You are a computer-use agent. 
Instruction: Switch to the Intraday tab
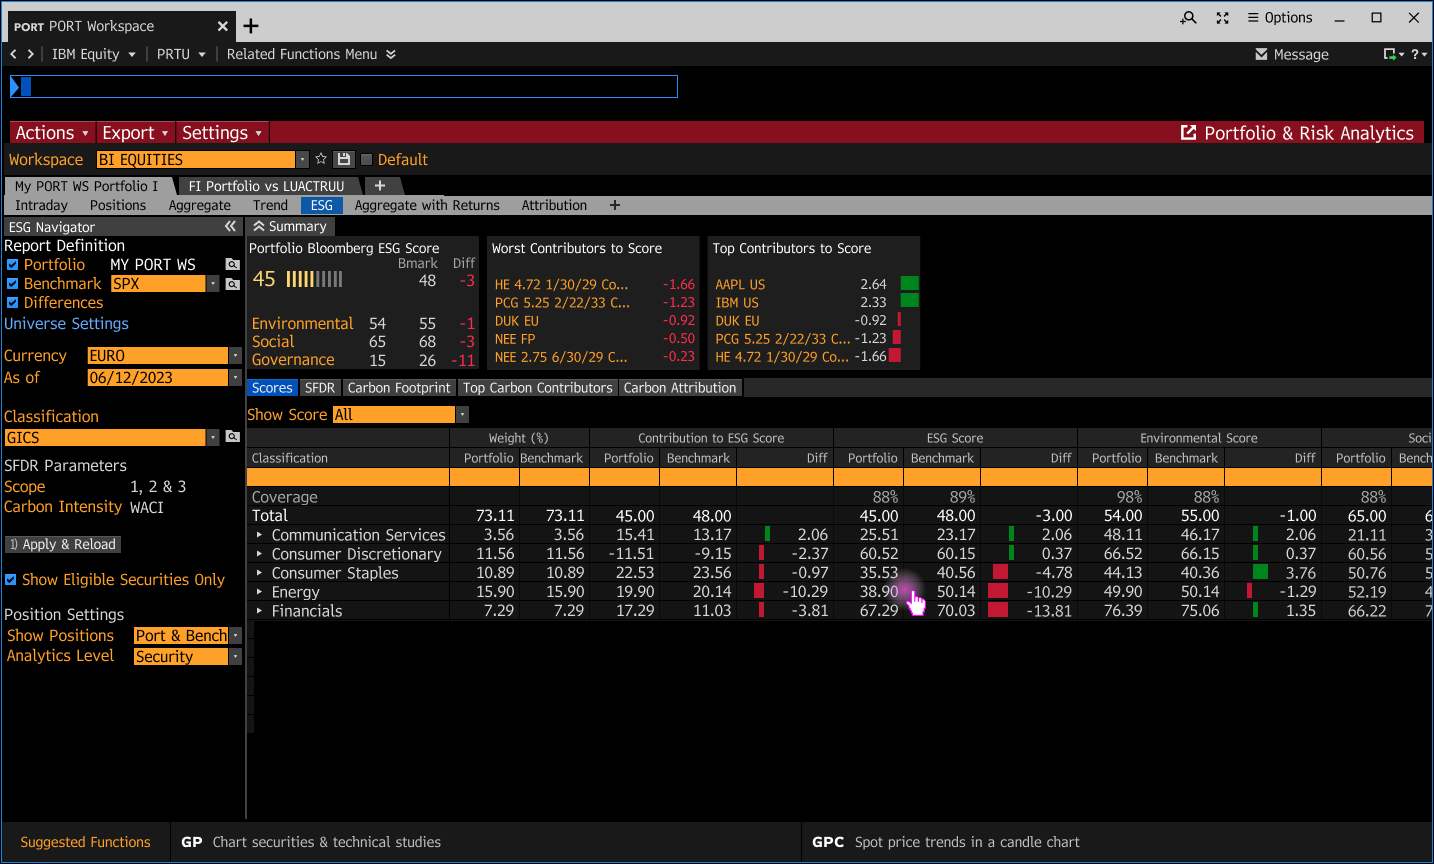point(41,205)
